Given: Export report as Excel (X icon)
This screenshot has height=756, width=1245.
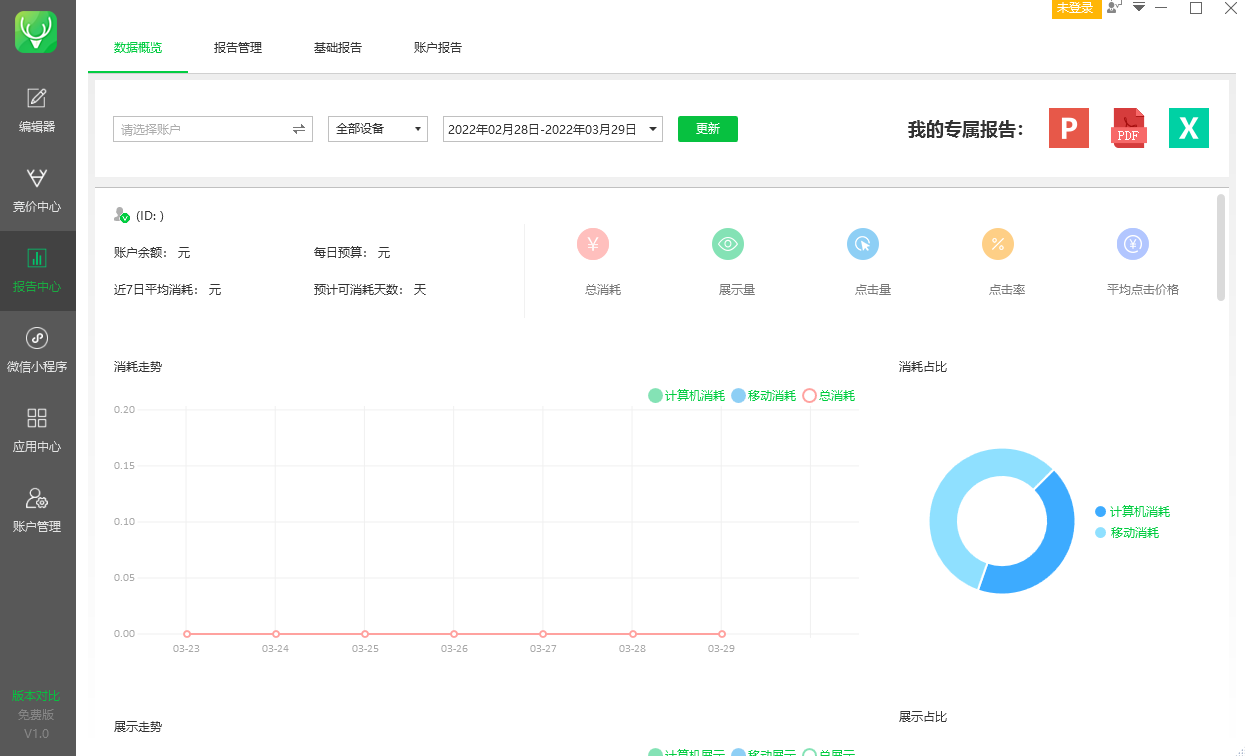Looking at the screenshot, I should pos(1188,128).
